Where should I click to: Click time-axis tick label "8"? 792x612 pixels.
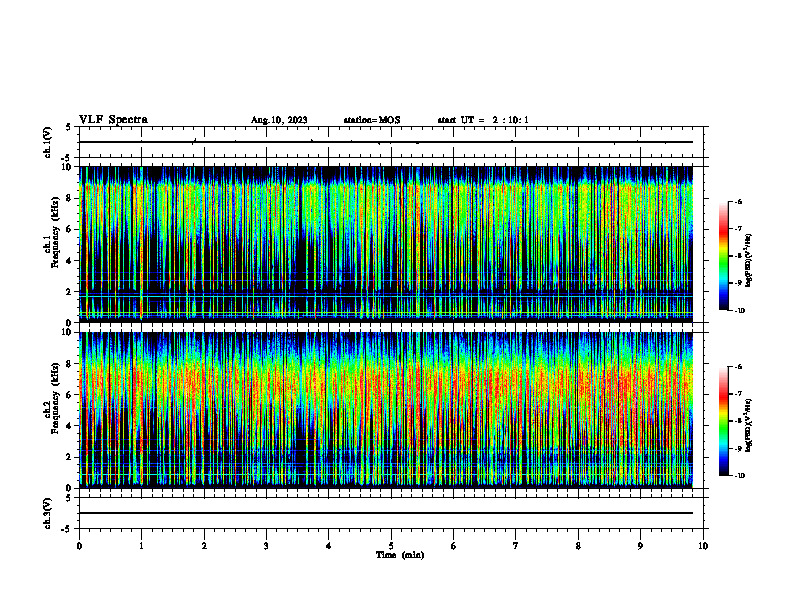coord(578,546)
